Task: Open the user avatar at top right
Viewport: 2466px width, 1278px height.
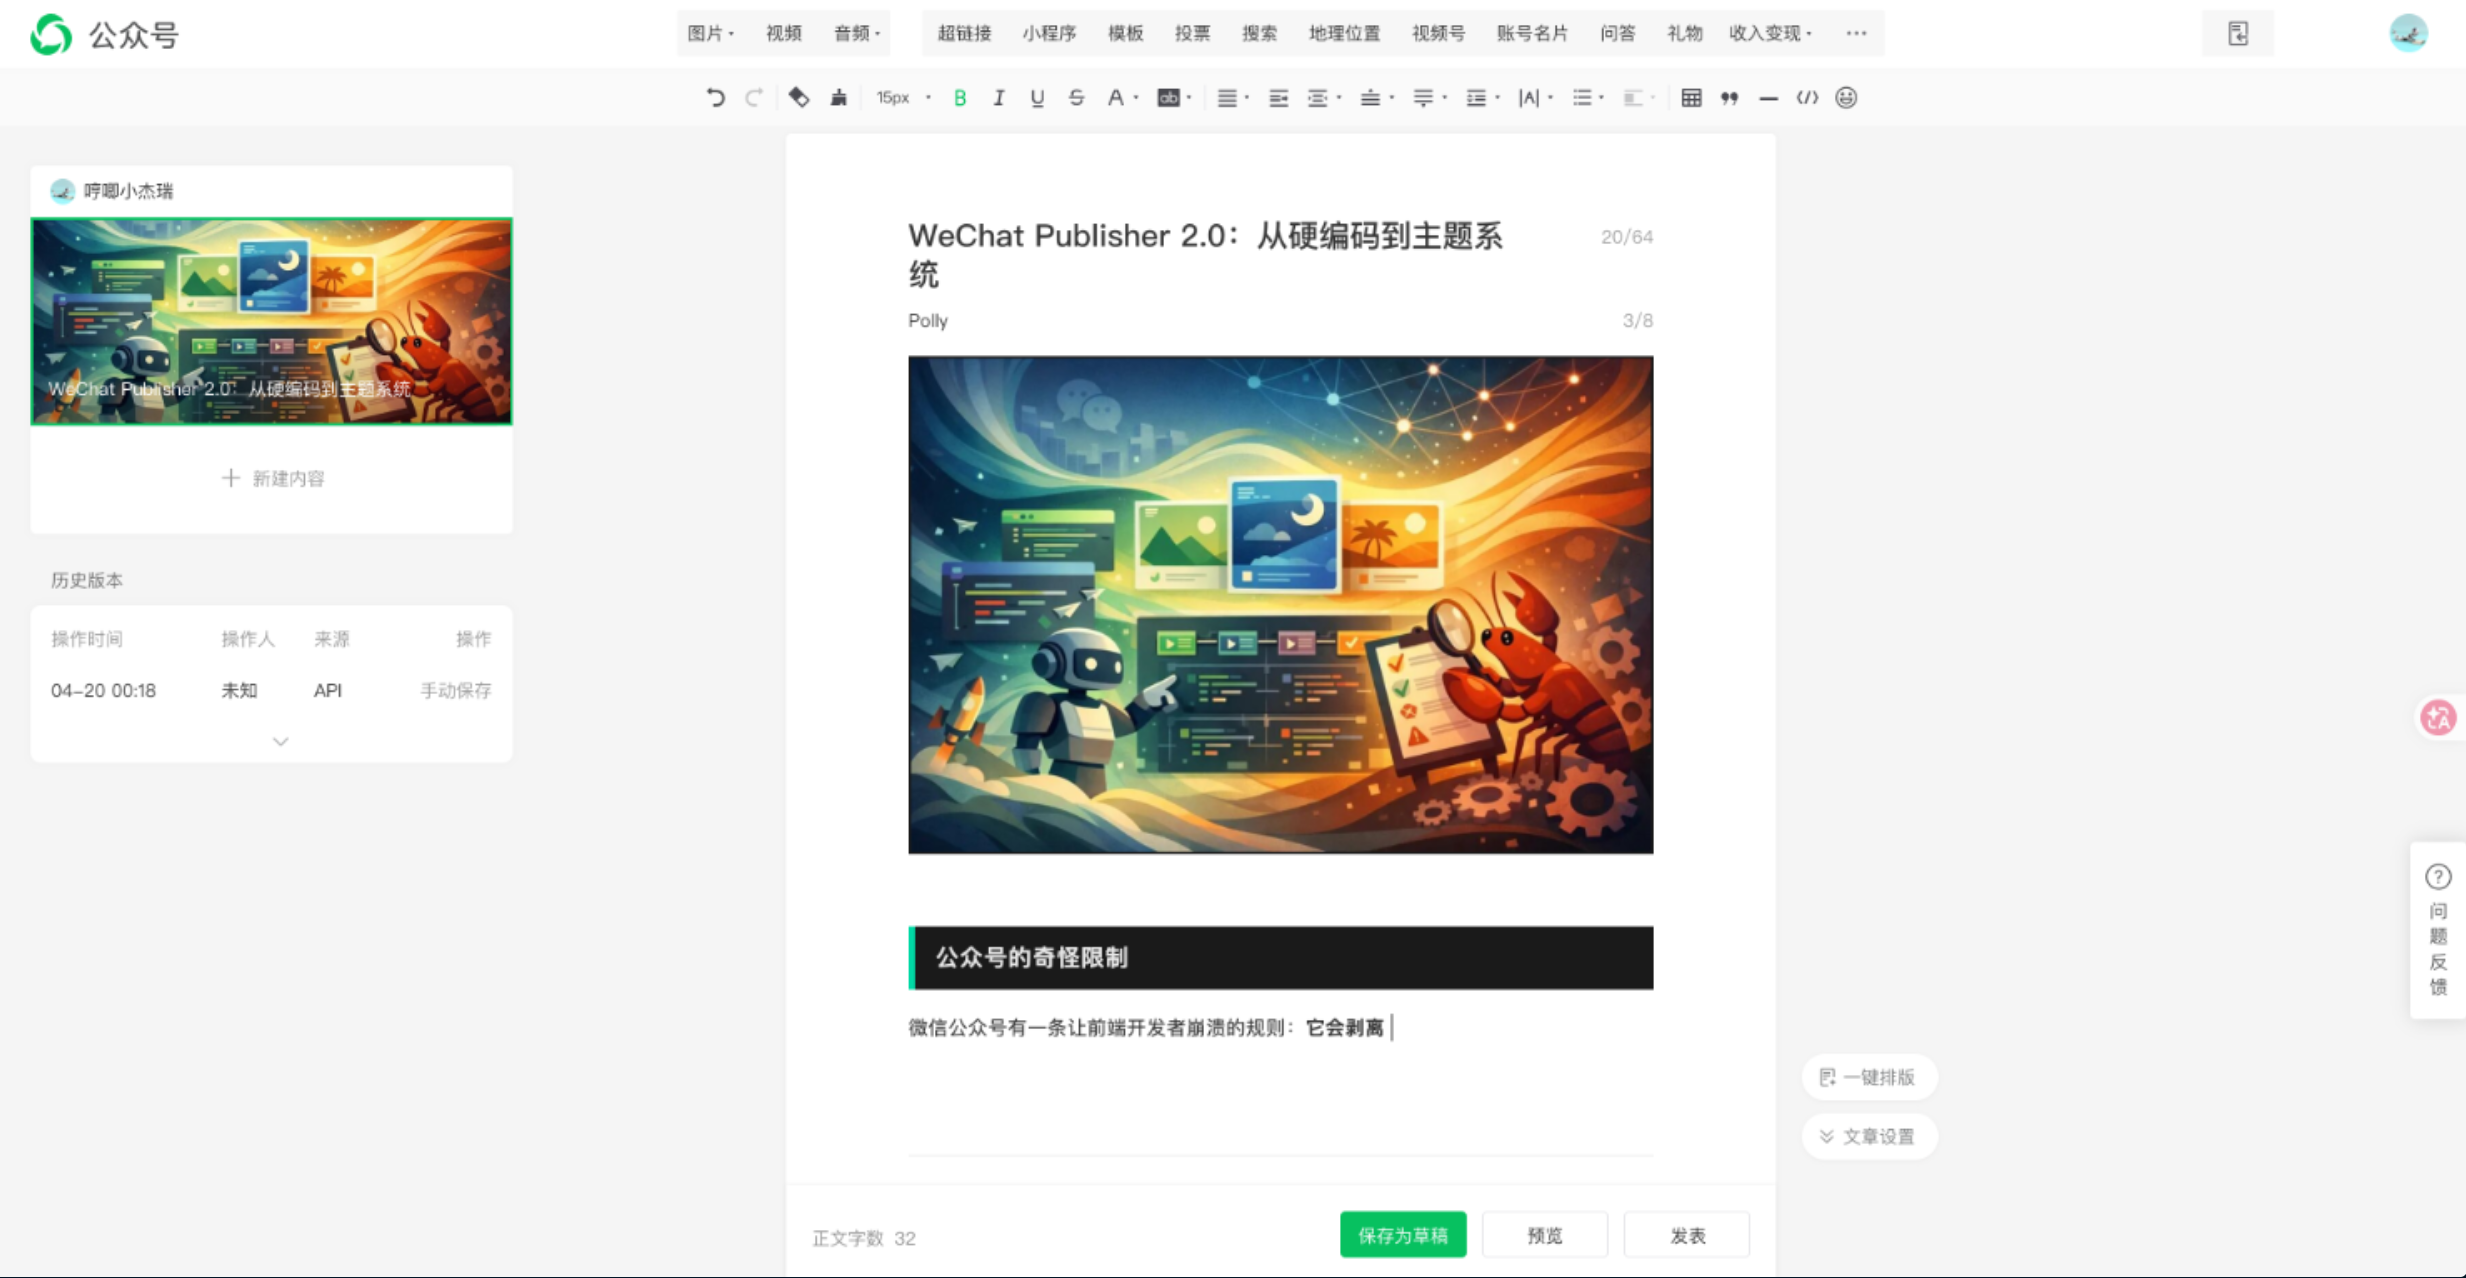Action: (x=2409, y=33)
